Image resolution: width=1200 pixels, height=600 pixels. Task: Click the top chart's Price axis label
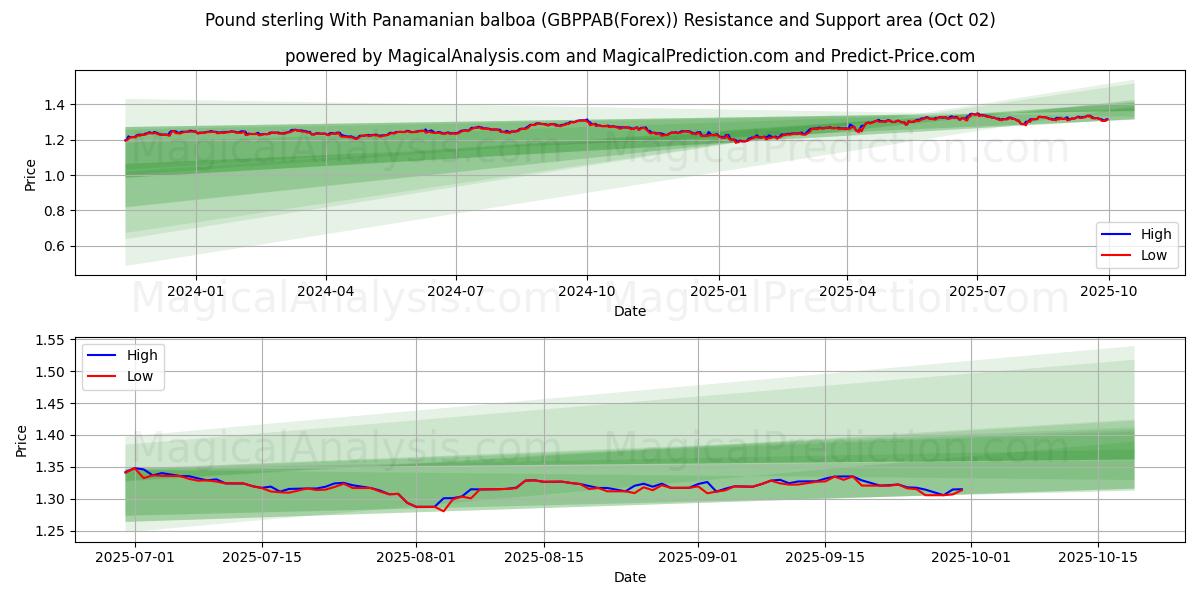[30, 173]
